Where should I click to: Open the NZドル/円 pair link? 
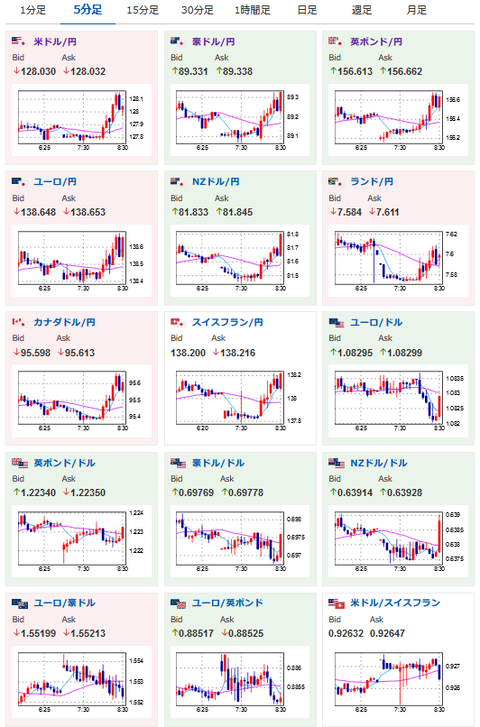click(x=216, y=182)
